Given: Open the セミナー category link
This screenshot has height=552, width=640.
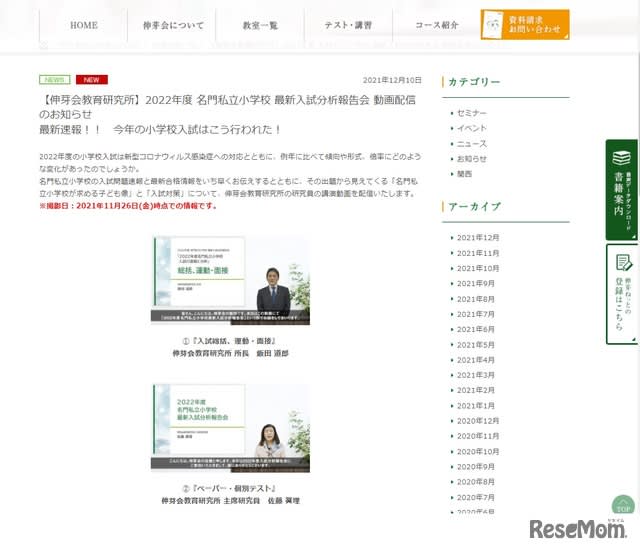Looking at the screenshot, I should click(471, 113).
